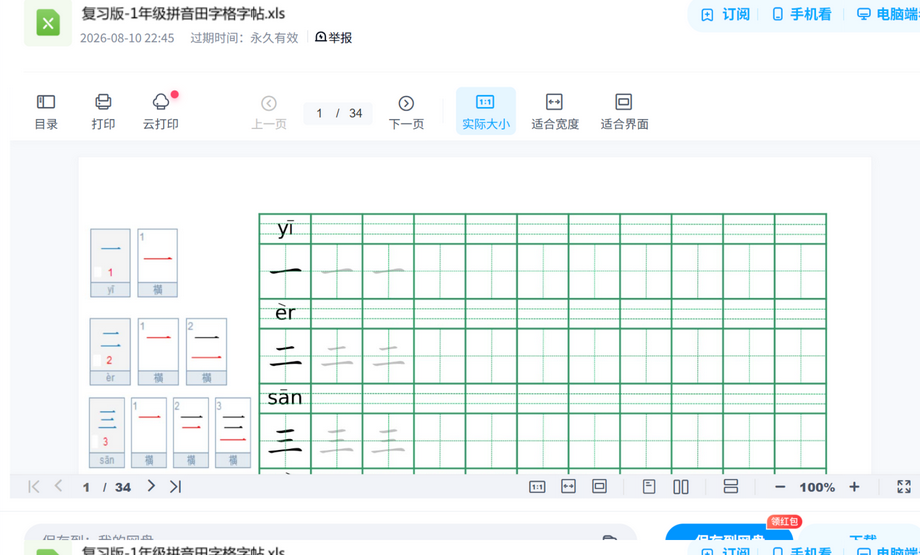Image resolution: width=920 pixels, height=555 pixels.
Task: Zoom in with the plus button
Action: [x=854, y=487]
